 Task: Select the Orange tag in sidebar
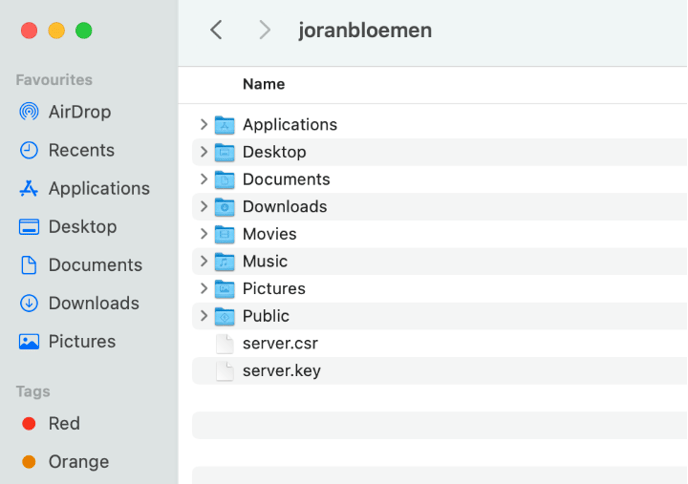tap(78, 462)
